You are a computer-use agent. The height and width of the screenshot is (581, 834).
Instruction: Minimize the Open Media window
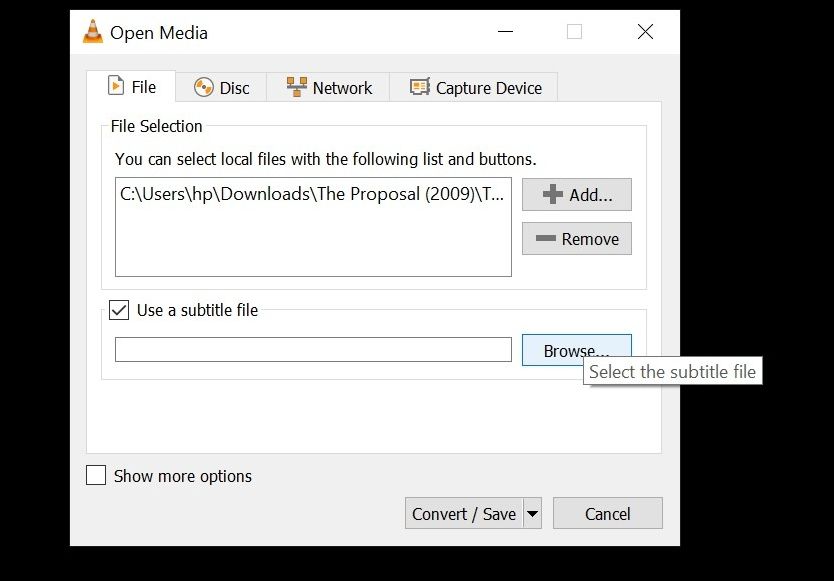[x=506, y=32]
